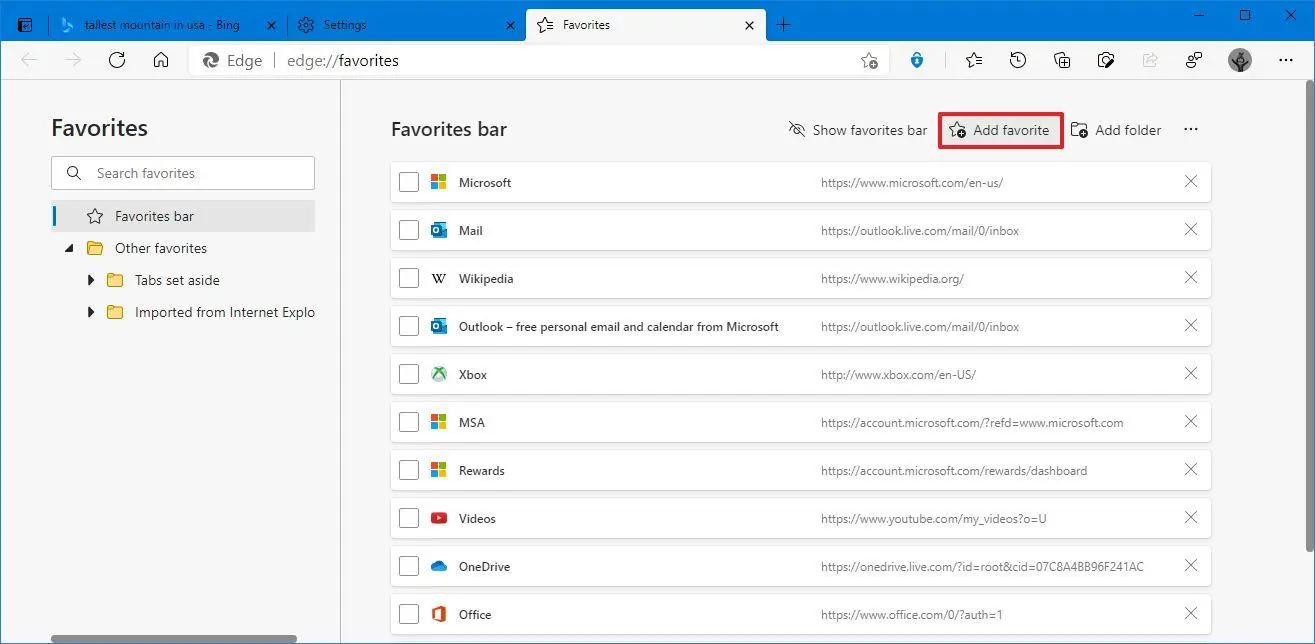Viewport: 1315px width, 644px height.
Task: Open the profile avatar icon
Action: pyautogui.click(x=1240, y=60)
